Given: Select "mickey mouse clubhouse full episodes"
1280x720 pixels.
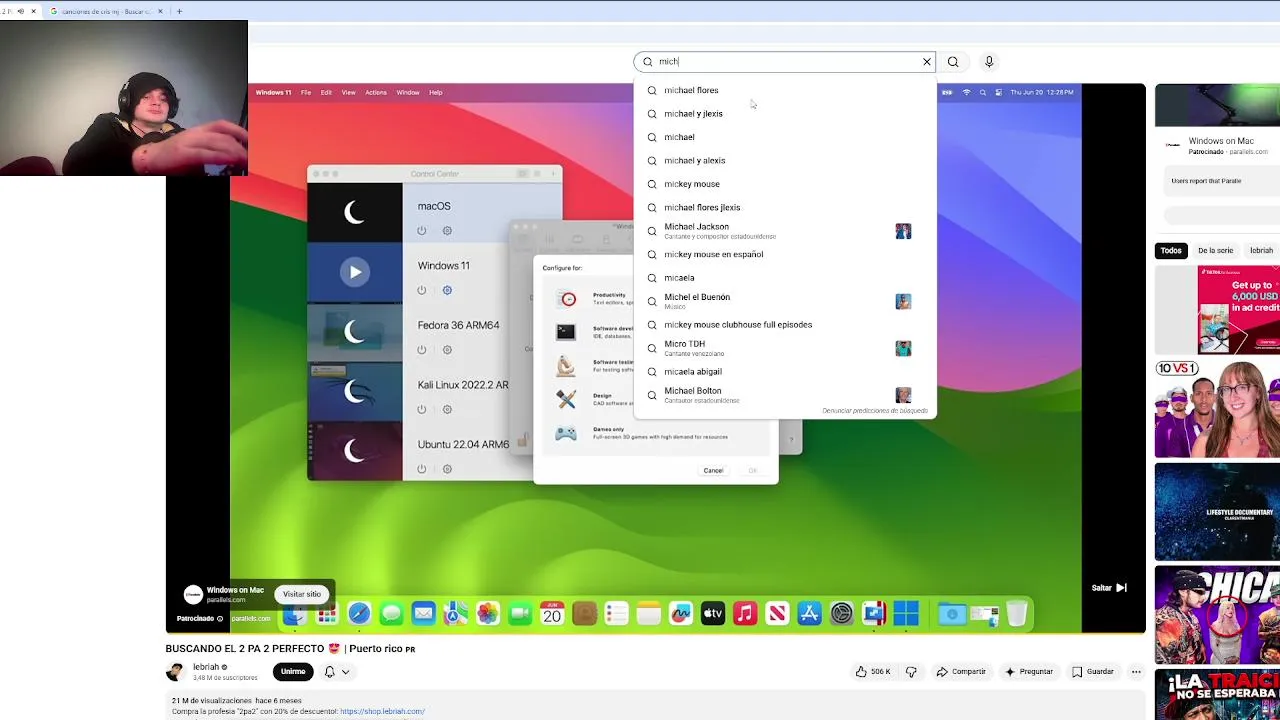Looking at the screenshot, I should pos(785,325).
